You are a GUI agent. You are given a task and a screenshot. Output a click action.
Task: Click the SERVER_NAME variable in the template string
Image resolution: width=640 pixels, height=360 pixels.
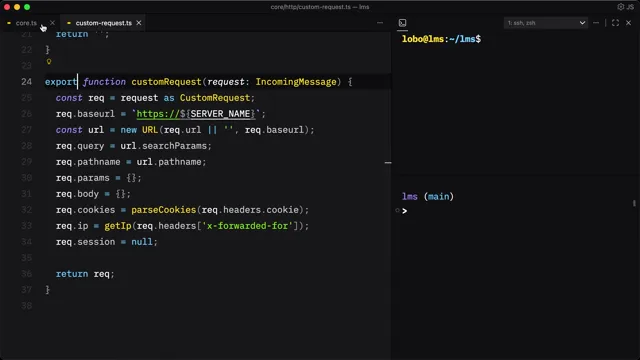pos(220,114)
